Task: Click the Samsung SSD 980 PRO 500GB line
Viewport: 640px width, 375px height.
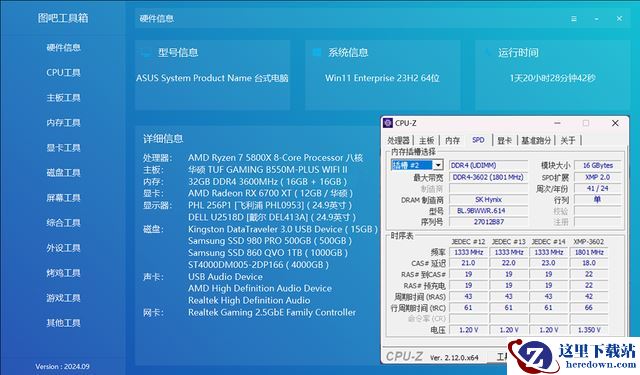Action: point(270,241)
